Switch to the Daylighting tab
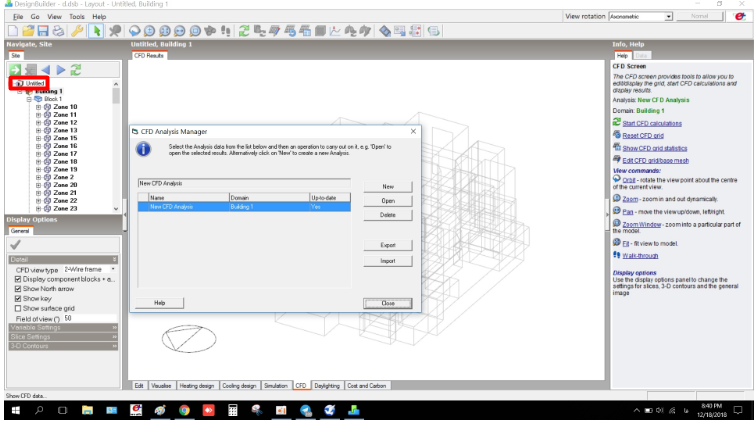Screen dimensions: 755x423 (327, 386)
